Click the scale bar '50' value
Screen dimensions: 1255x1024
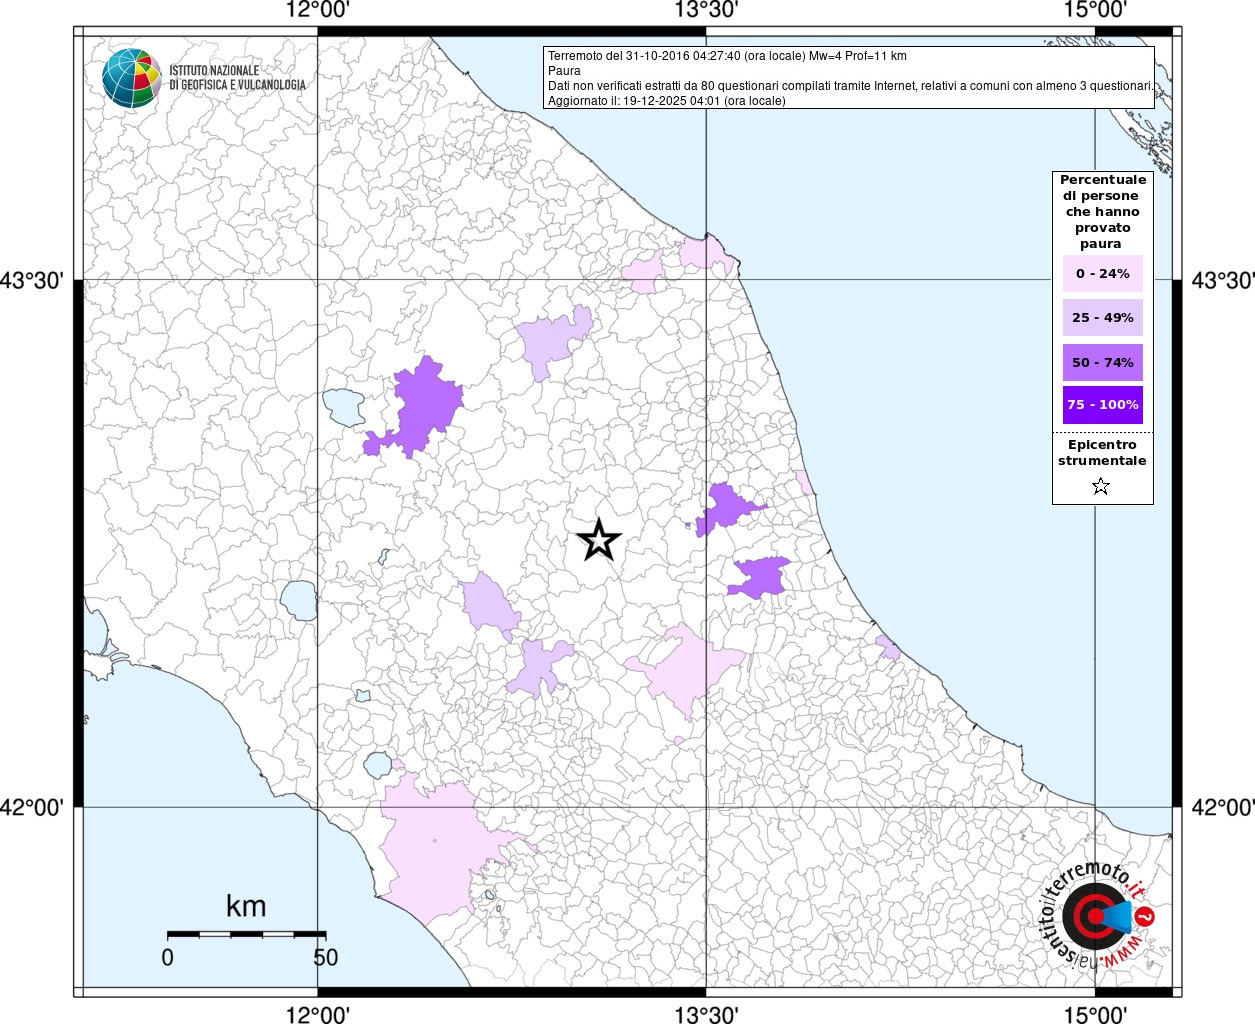tap(325, 957)
